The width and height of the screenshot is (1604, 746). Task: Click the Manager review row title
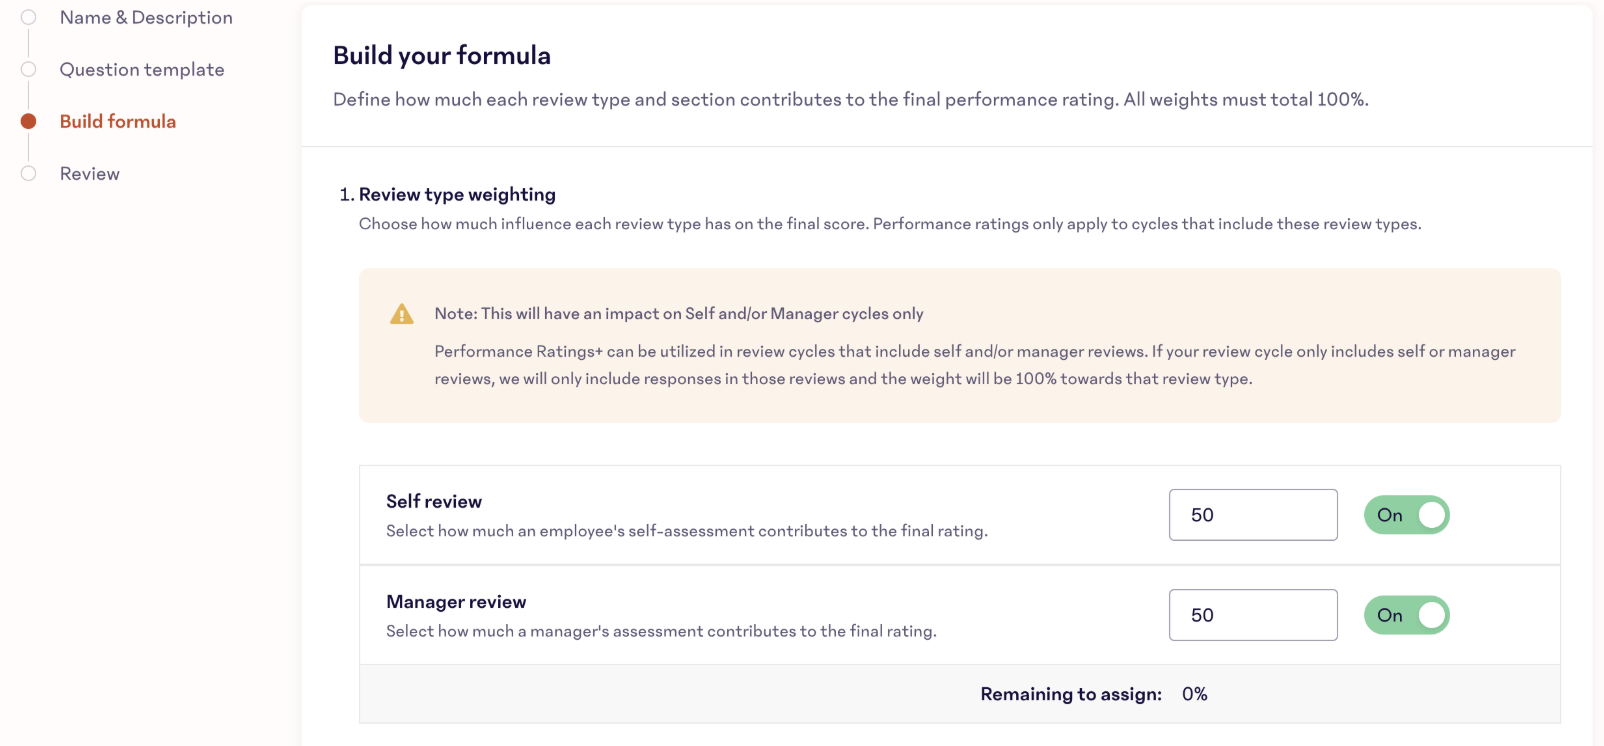click(x=456, y=602)
